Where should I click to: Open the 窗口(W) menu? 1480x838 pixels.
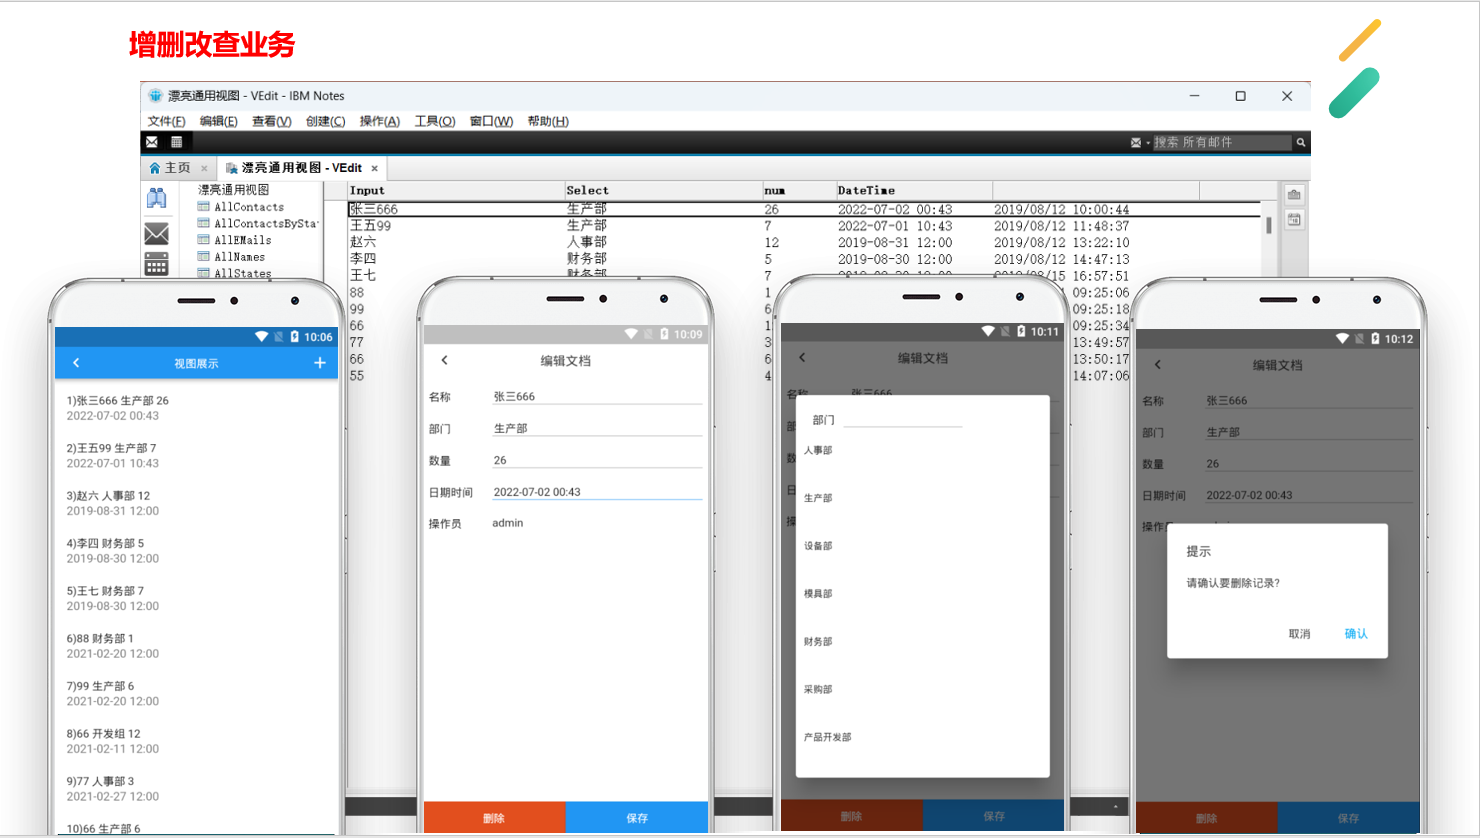point(490,121)
